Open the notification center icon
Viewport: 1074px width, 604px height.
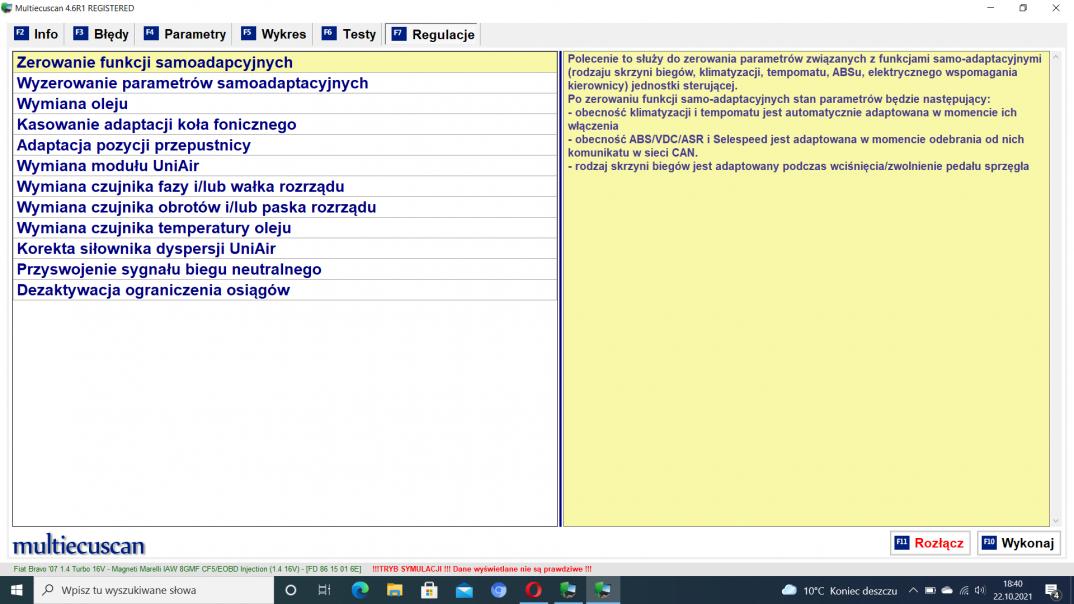point(1051,590)
